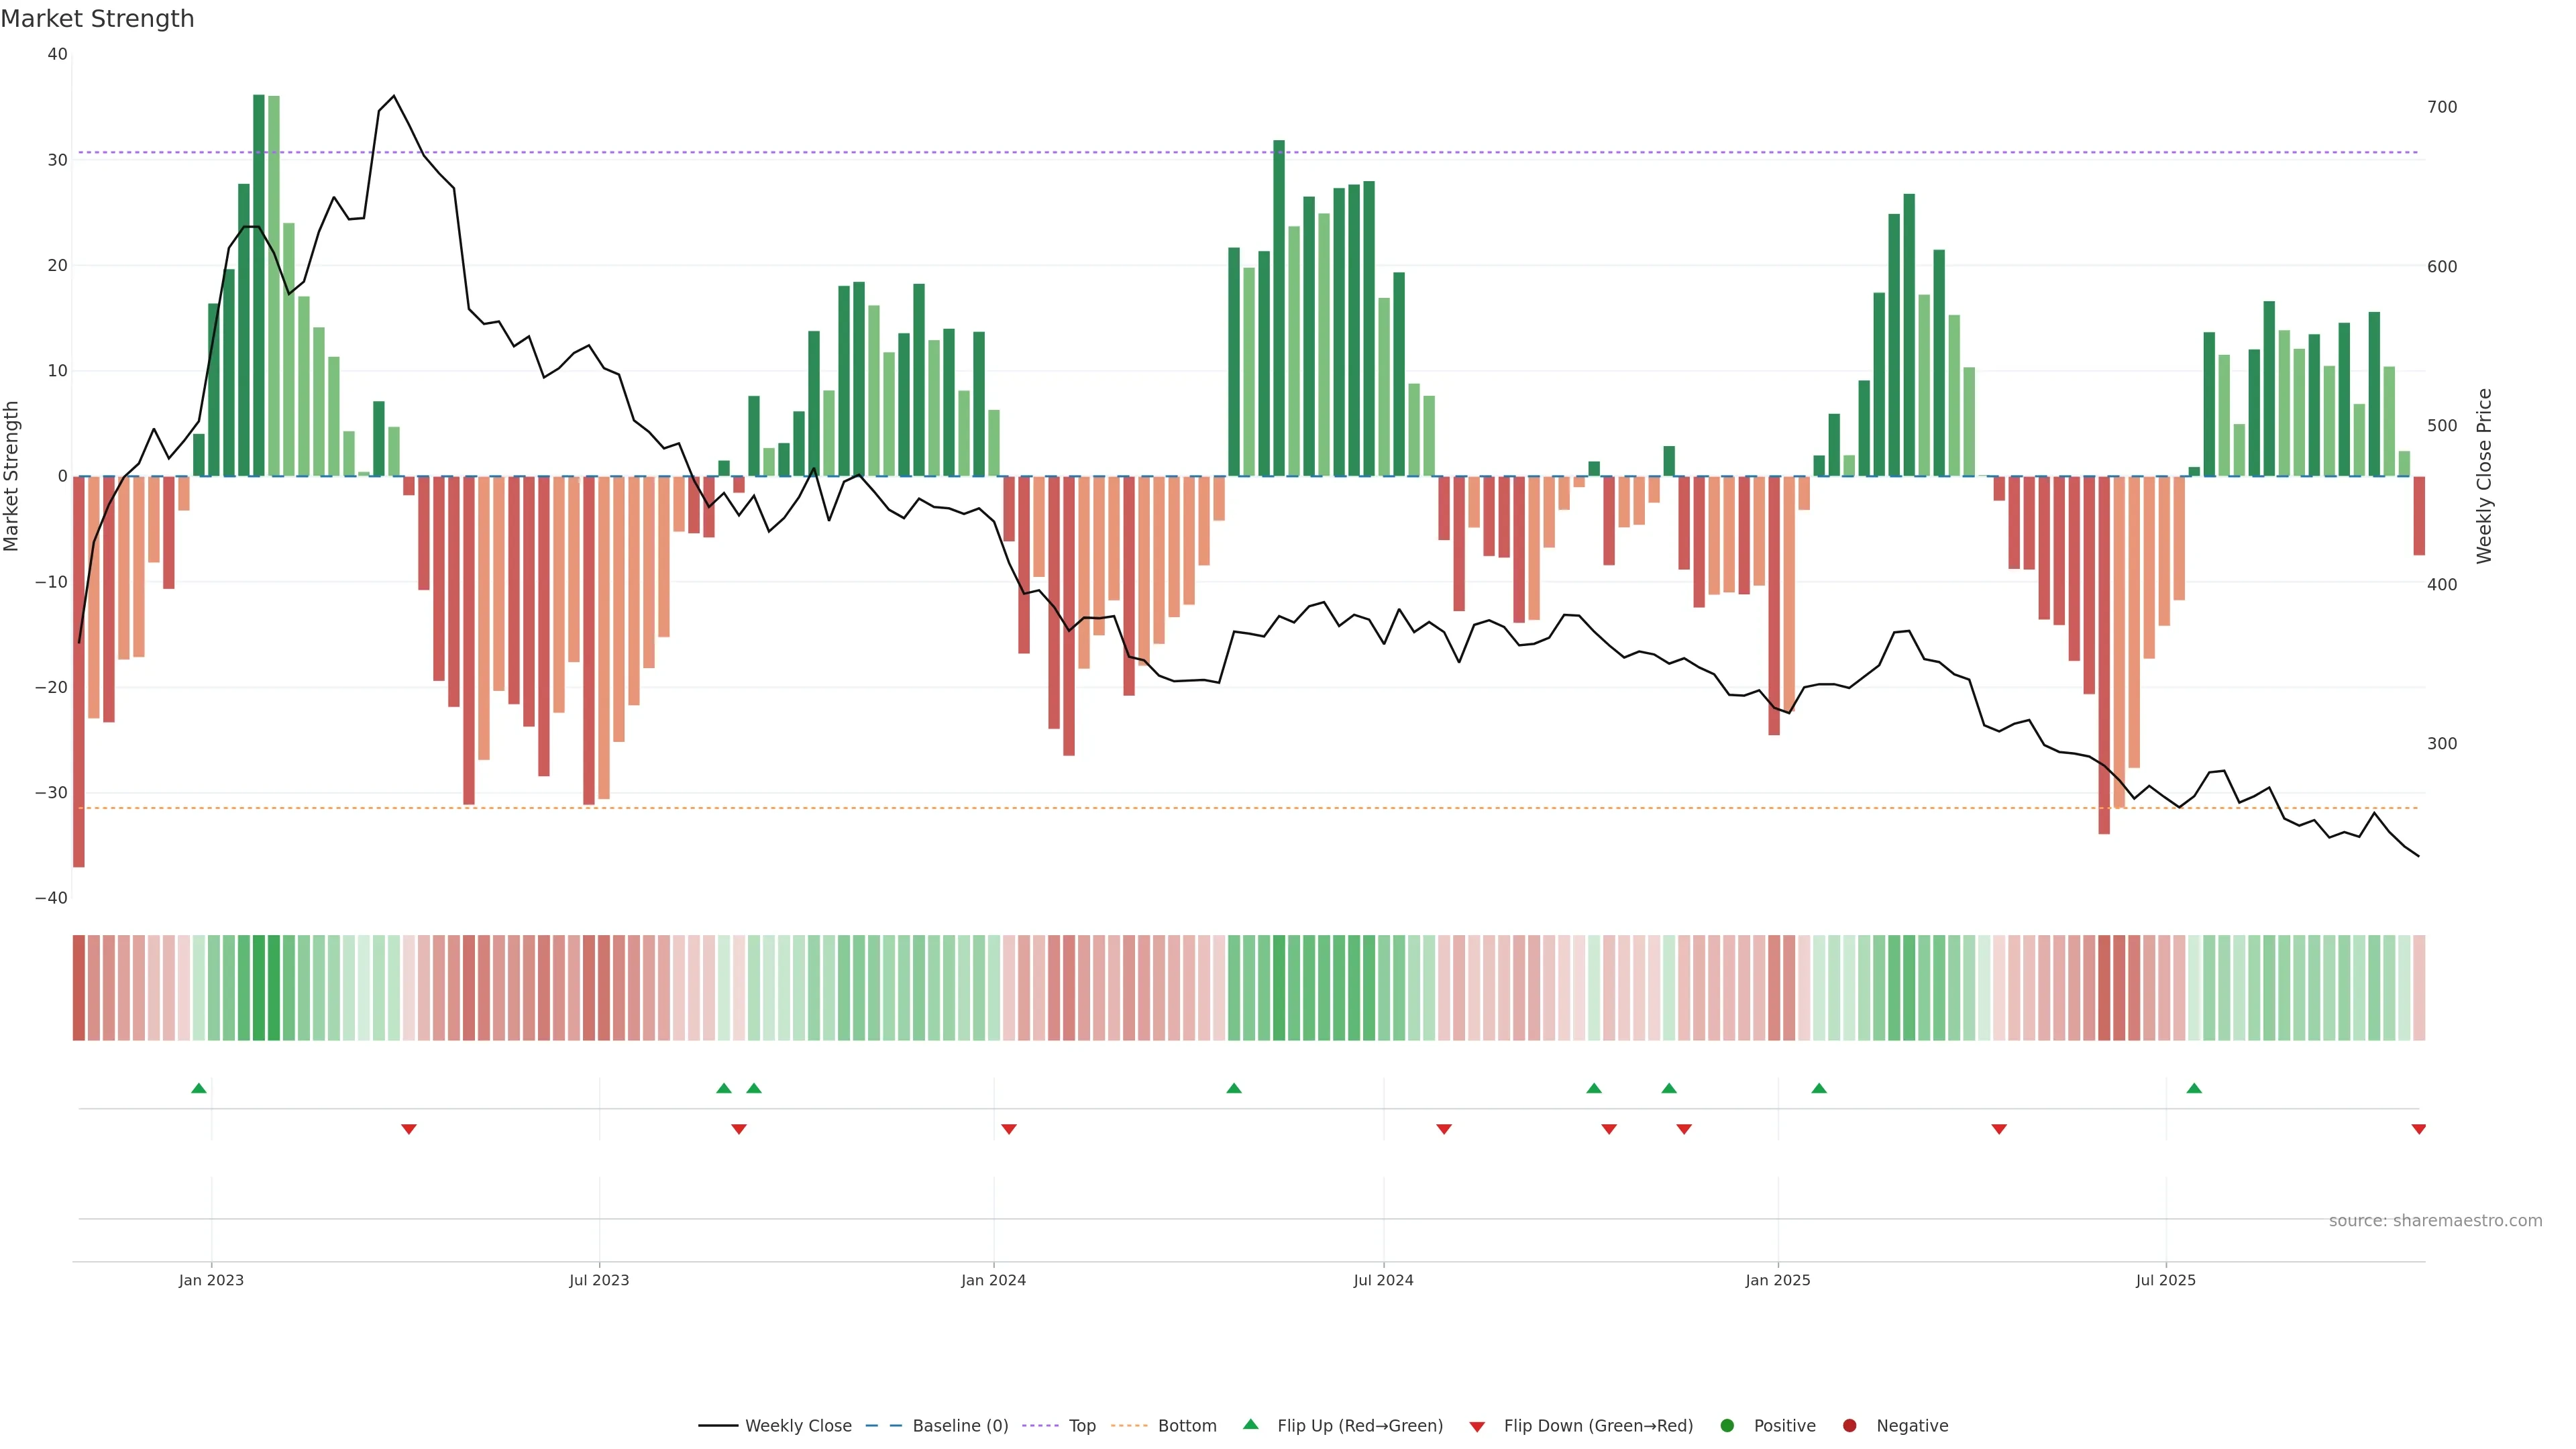Click the Flip Down red triangle legend icon
2576x1449 pixels.
1477,1427
